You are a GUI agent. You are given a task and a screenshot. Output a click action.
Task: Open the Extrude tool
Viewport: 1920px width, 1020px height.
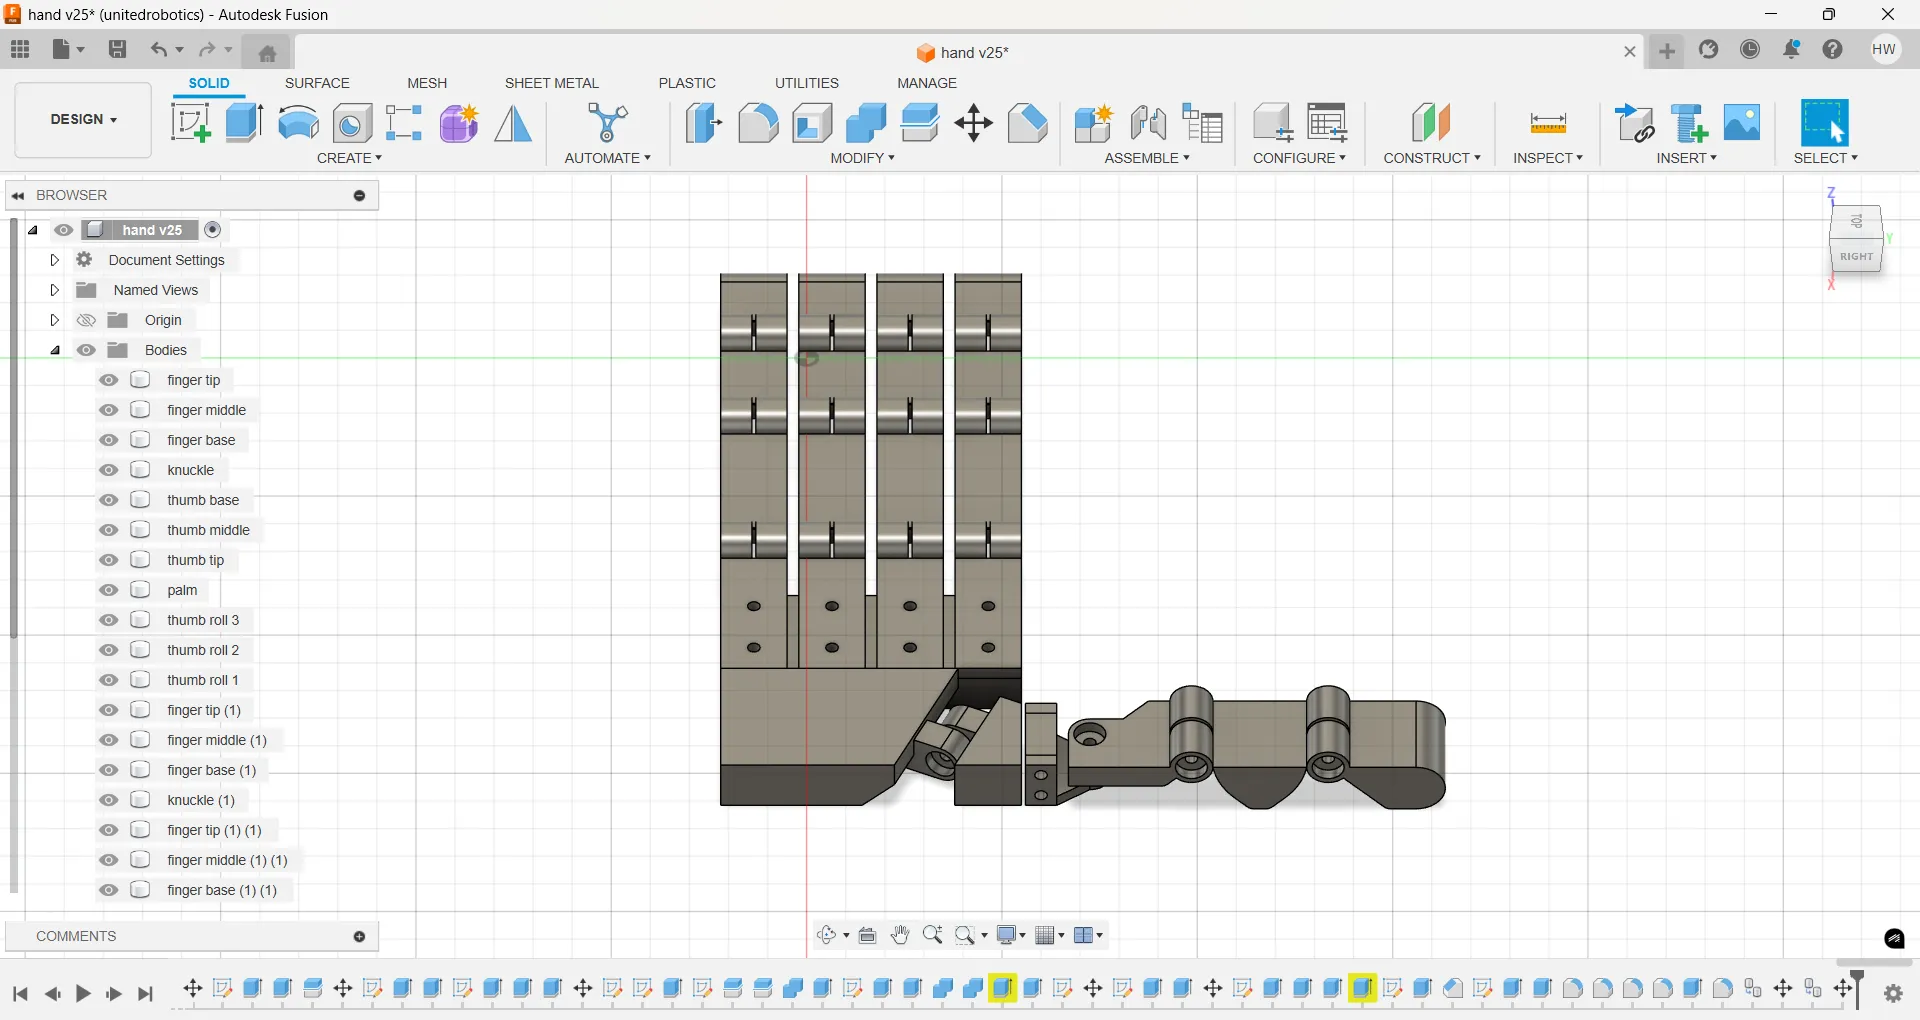point(244,122)
